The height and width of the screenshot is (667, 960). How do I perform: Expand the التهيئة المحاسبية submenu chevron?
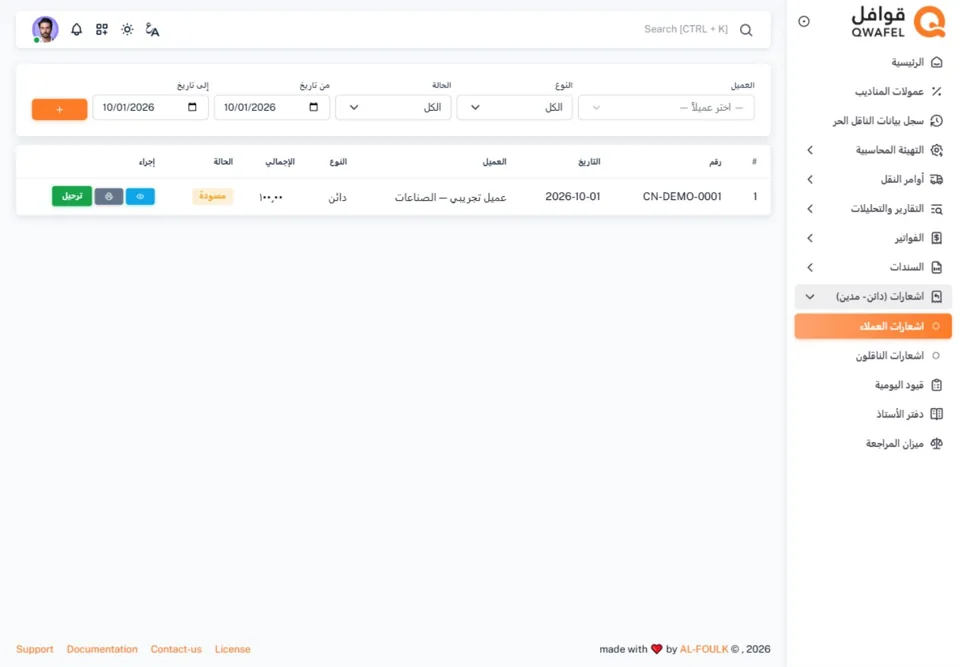[810, 150]
